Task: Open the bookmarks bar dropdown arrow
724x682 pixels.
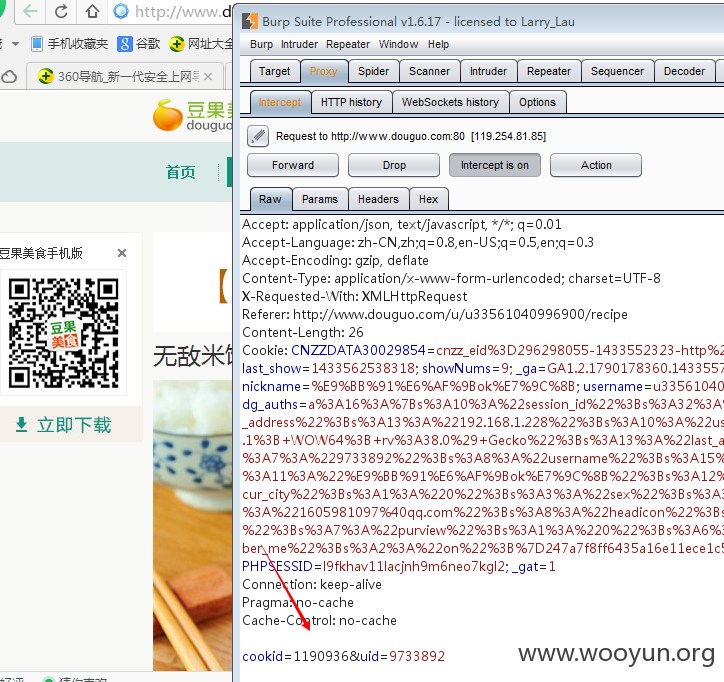Action: tap(15, 44)
